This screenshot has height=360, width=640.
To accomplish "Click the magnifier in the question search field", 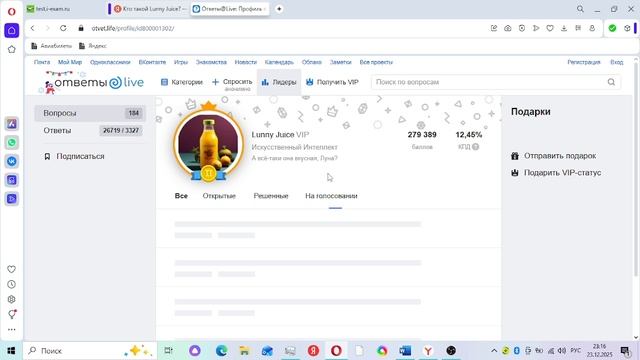I will tap(611, 82).
